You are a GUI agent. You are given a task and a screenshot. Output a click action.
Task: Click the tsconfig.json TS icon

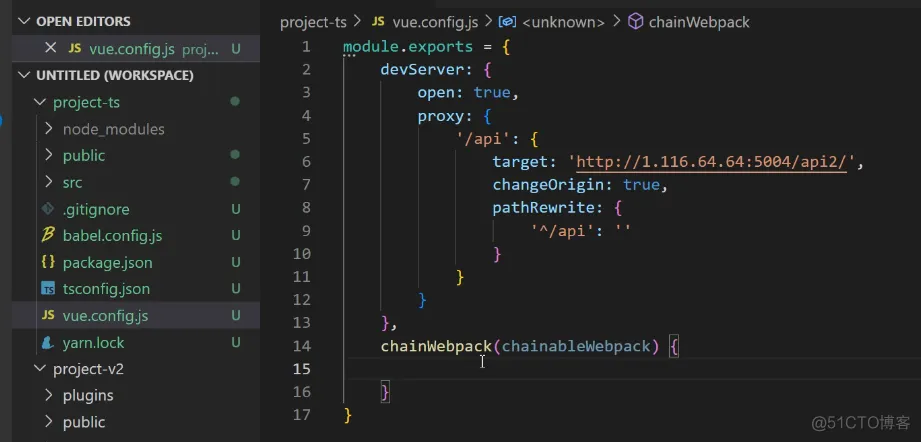click(x=48, y=289)
